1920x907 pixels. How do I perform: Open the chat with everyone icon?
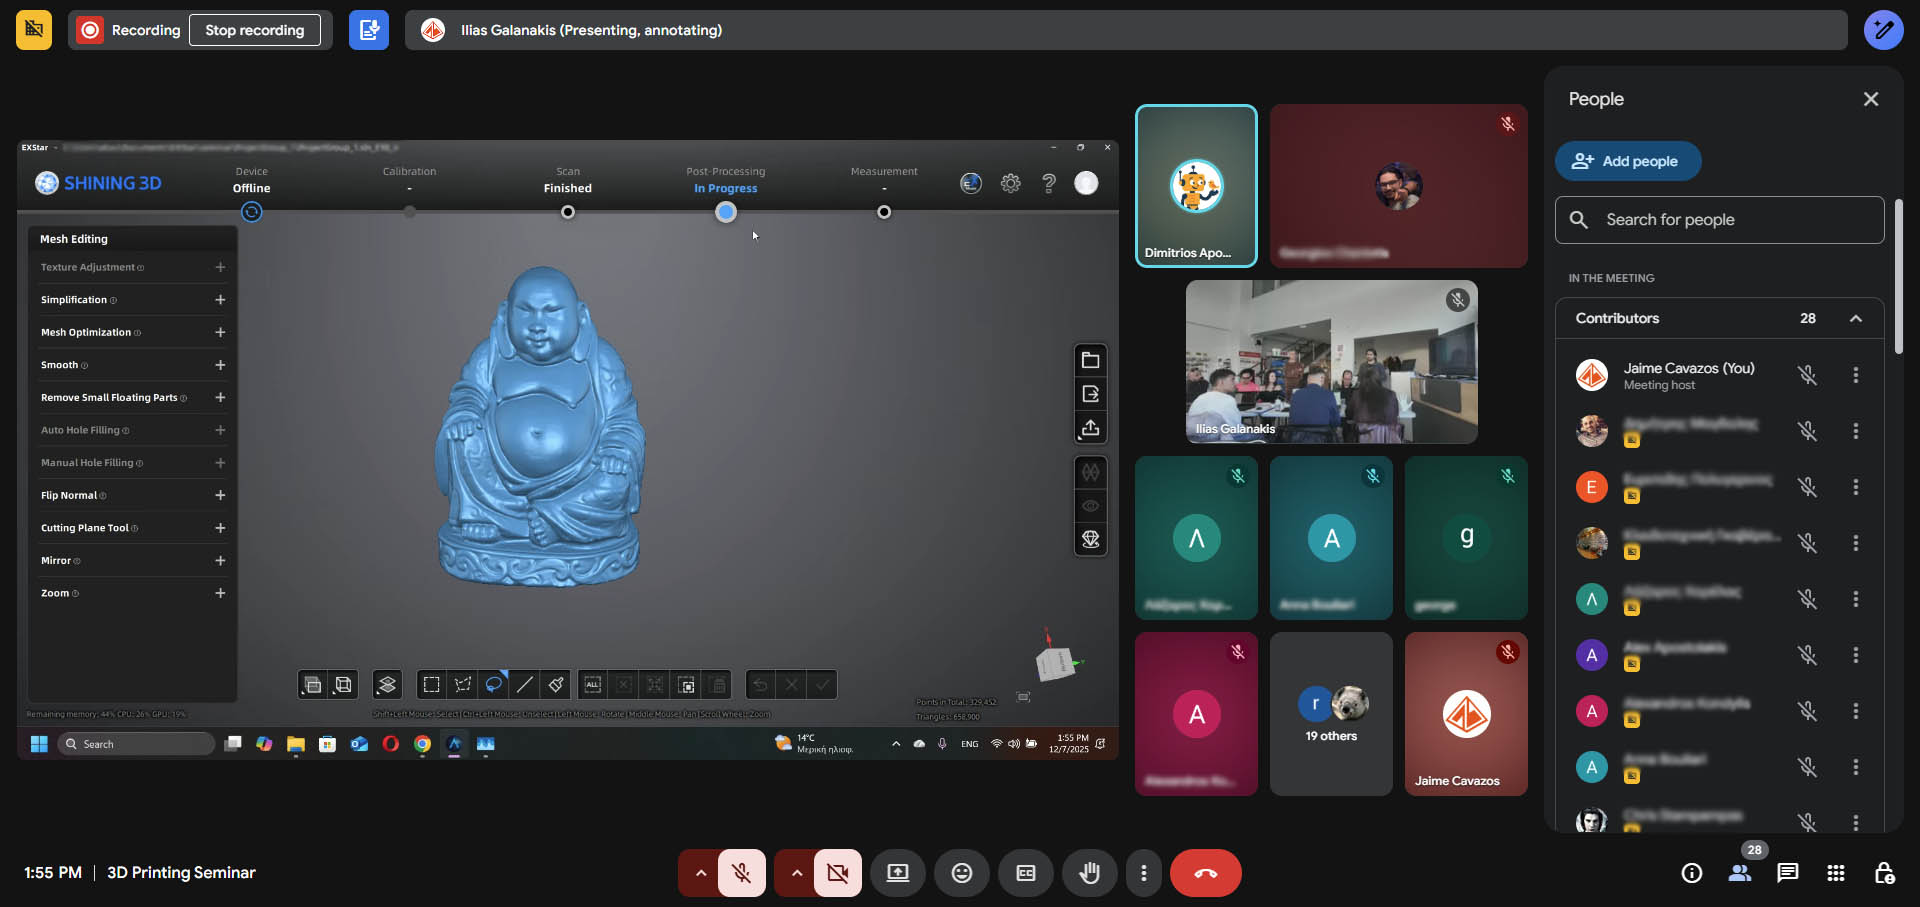[x=1787, y=873]
